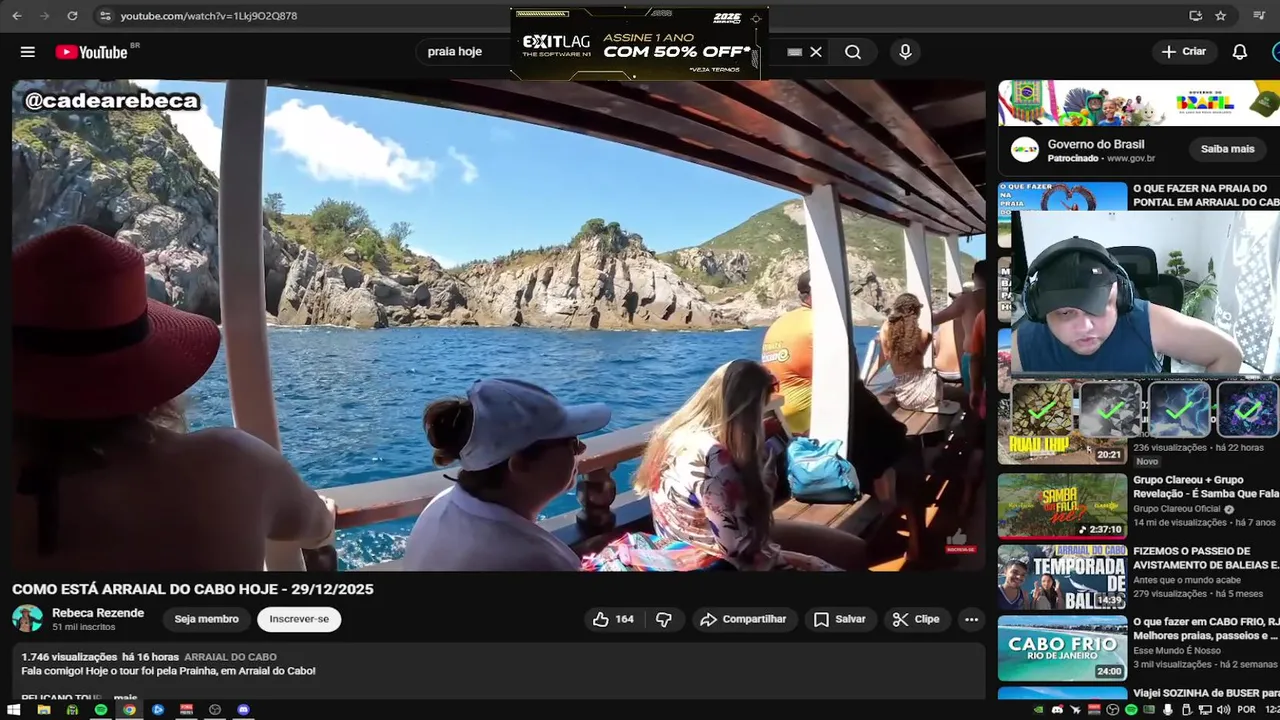This screenshot has width=1280, height=720.
Task: Create a clip with Clipe button
Action: [916, 619]
